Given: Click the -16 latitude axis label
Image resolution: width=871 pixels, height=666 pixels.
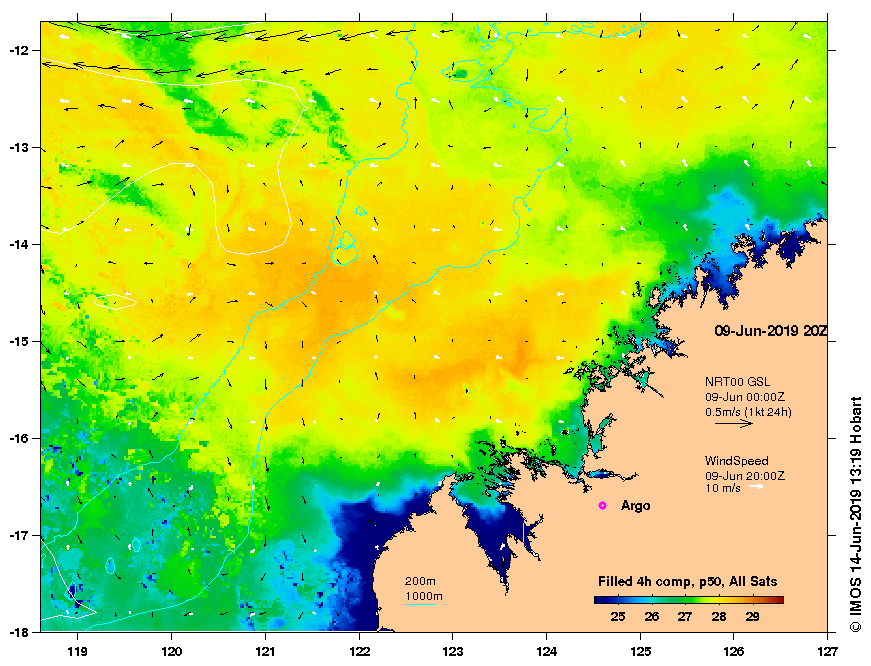Looking at the screenshot, I should [17, 438].
